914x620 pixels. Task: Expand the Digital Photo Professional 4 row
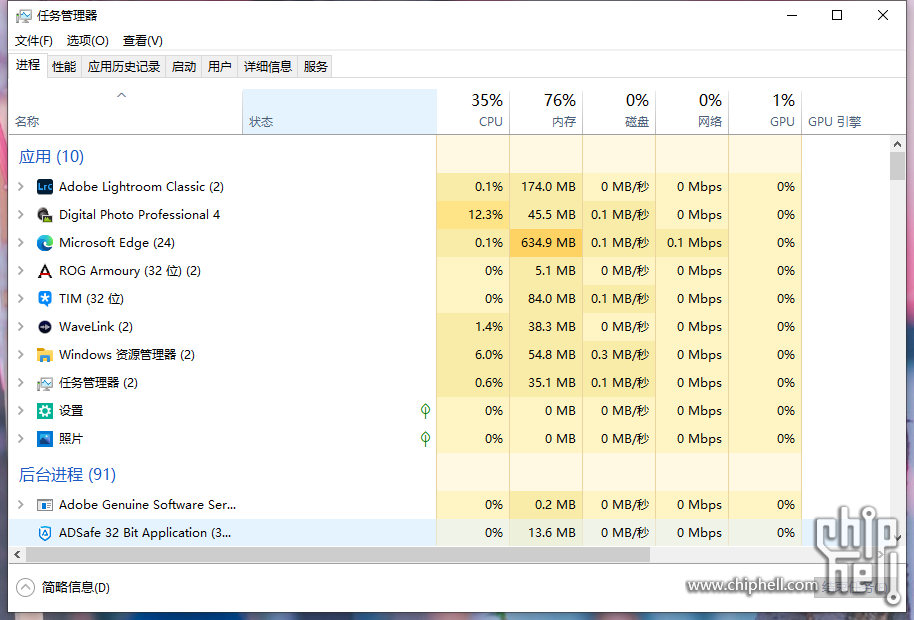coord(21,214)
